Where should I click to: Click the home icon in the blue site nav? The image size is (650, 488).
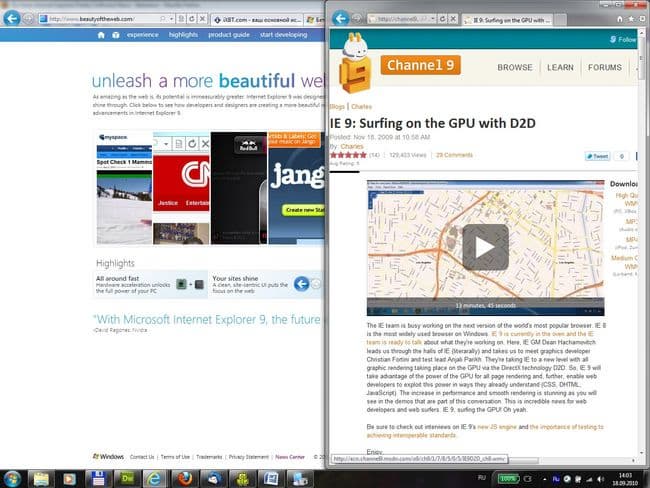[101, 35]
